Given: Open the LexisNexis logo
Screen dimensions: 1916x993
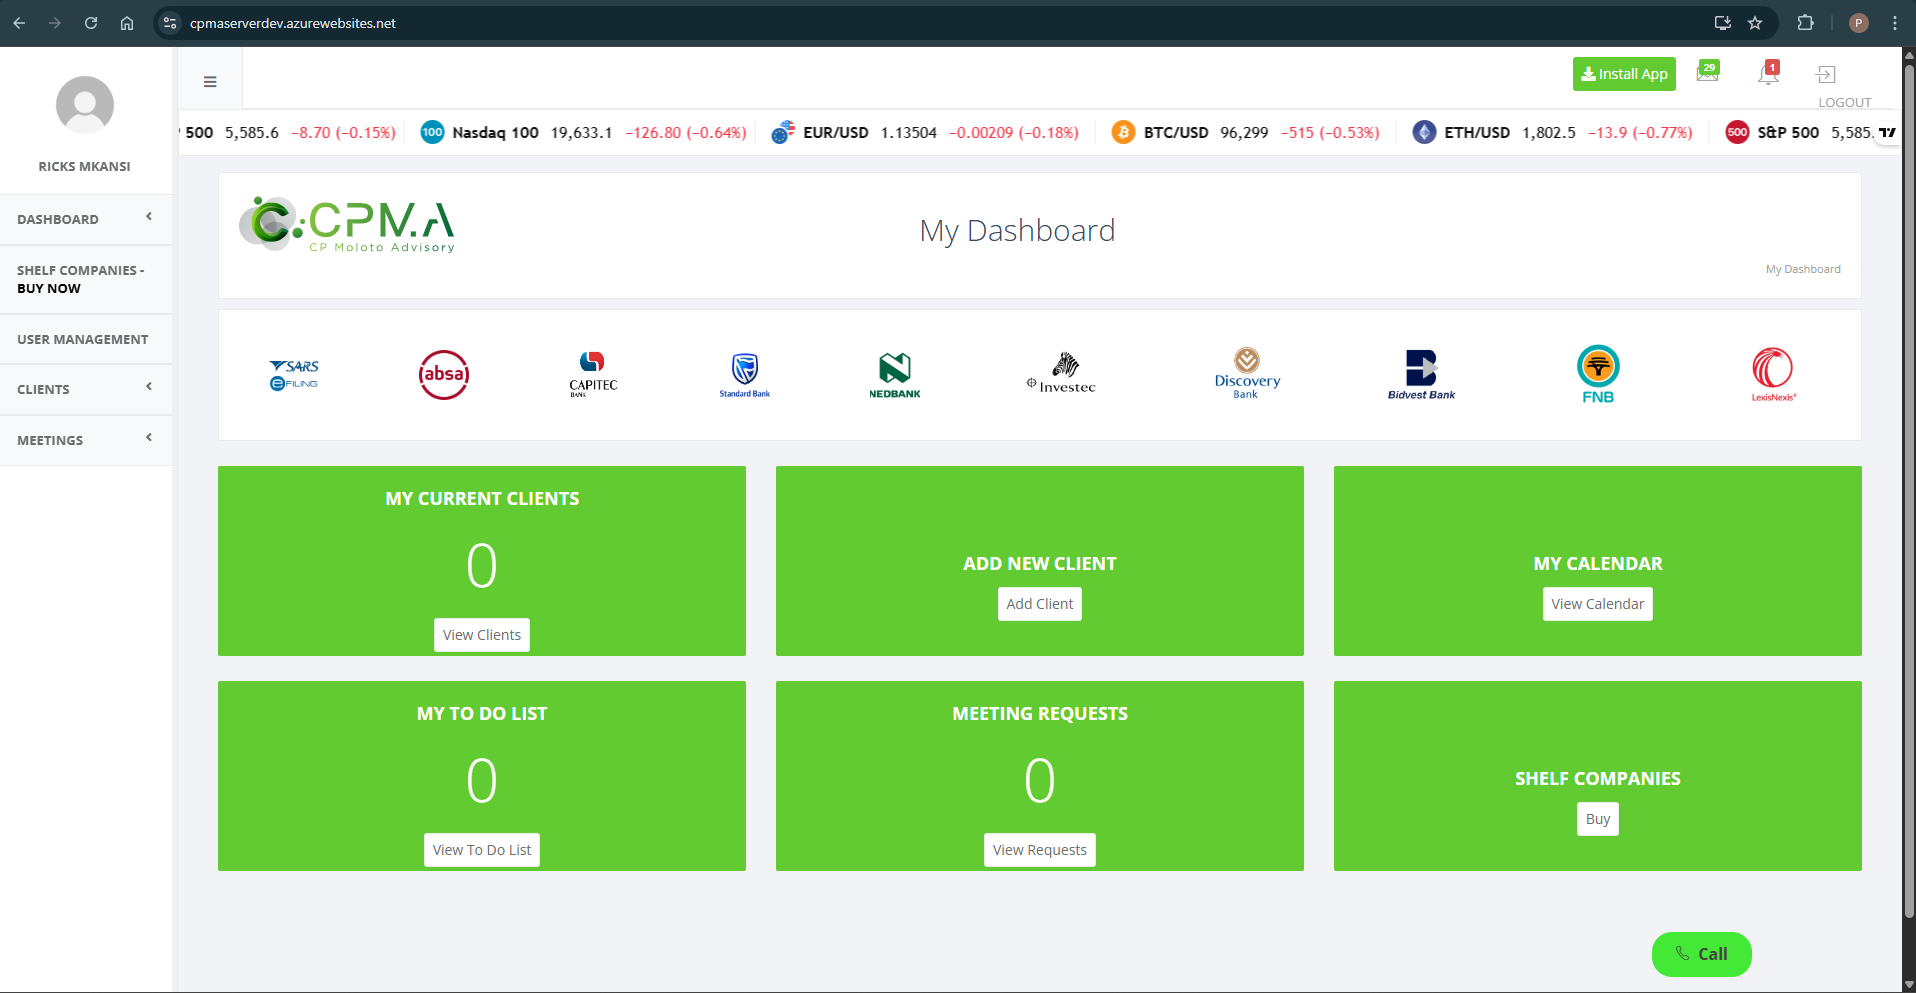Looking at the screenshot, I should click(1773, 375).
